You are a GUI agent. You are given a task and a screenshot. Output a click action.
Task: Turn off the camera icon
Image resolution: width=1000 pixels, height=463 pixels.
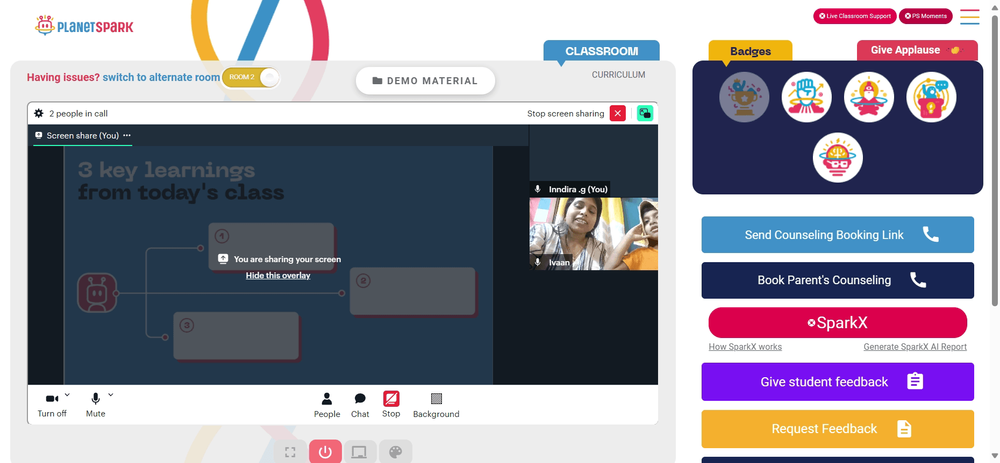tap(52, 399)
